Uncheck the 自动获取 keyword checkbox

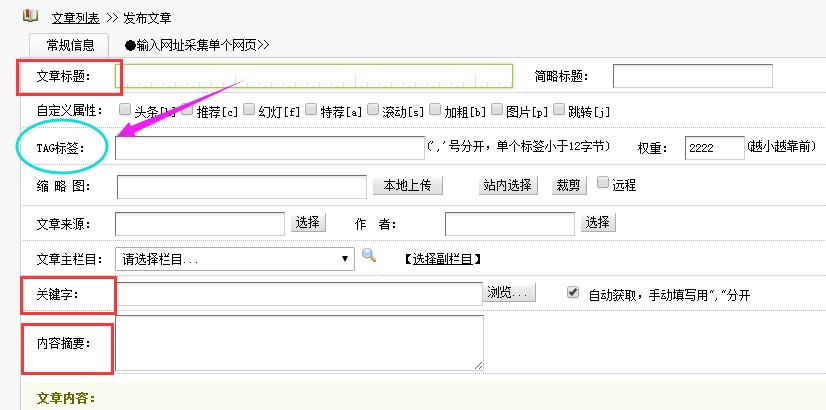(573, 293)
